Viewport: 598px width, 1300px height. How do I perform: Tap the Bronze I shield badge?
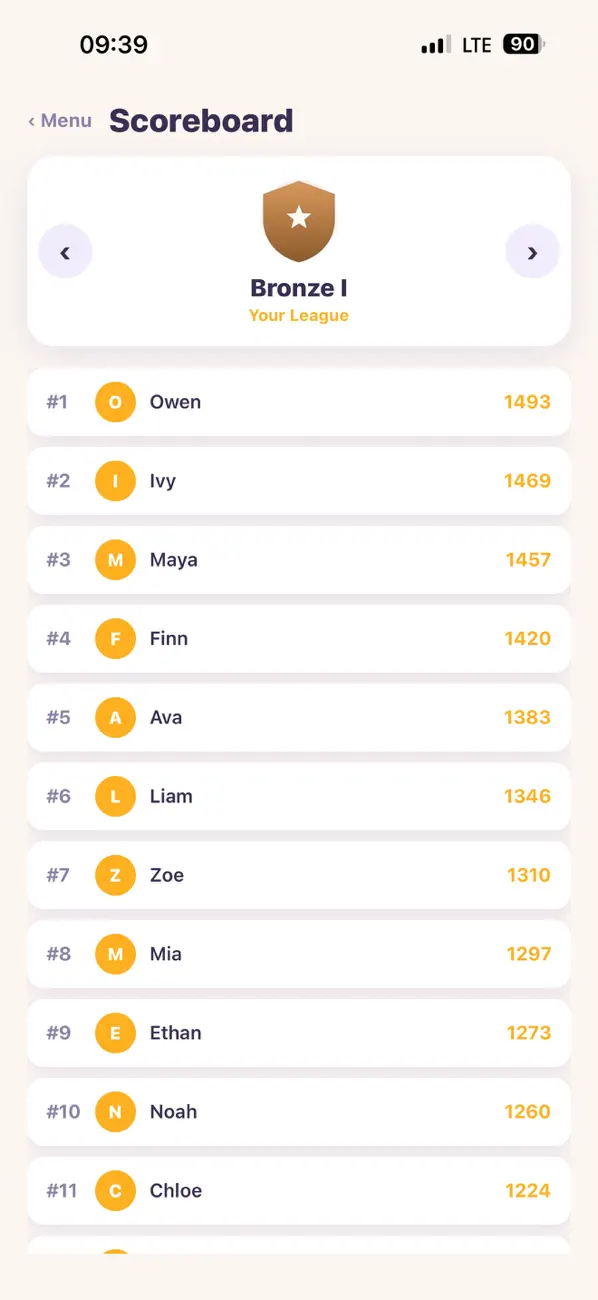click(x=299, y=221)
